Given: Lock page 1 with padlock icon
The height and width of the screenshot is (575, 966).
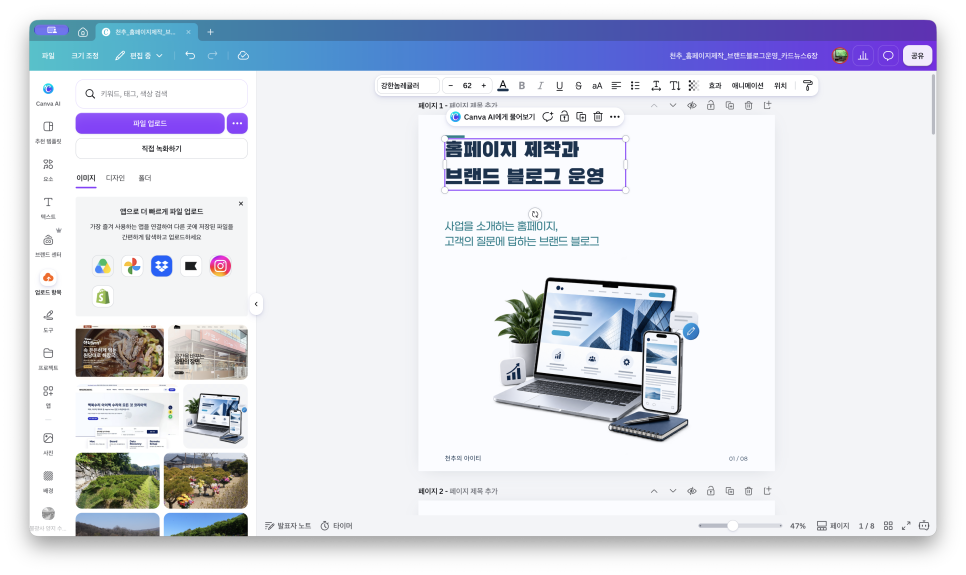Looking at the screenshot, I should pyautogui.click(x=710, y=105).
